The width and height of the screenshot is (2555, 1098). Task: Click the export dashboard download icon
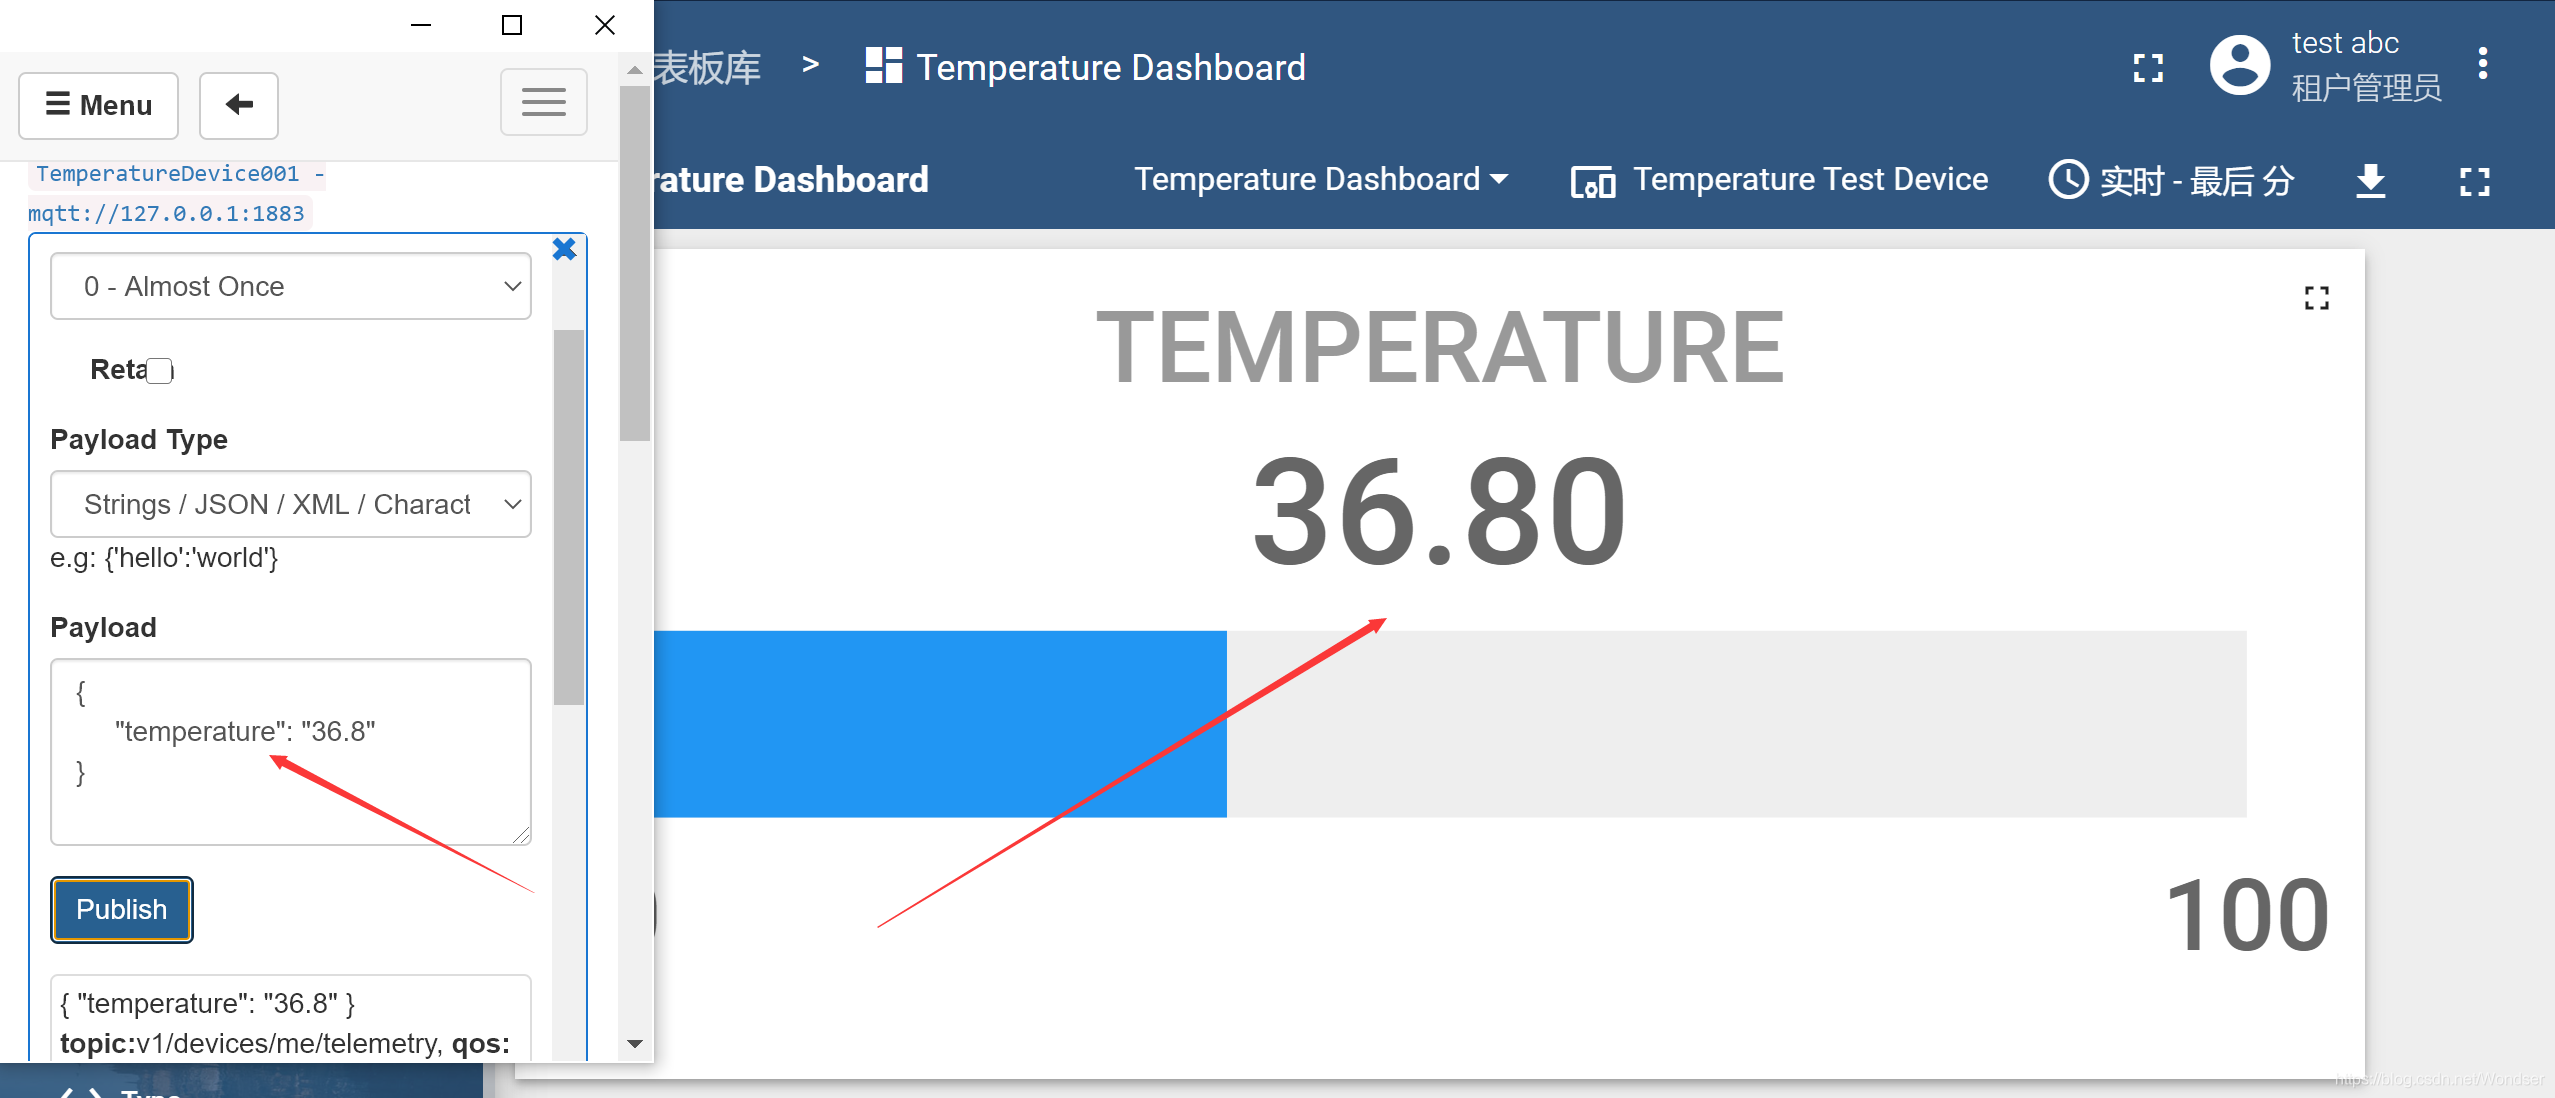2371,181
